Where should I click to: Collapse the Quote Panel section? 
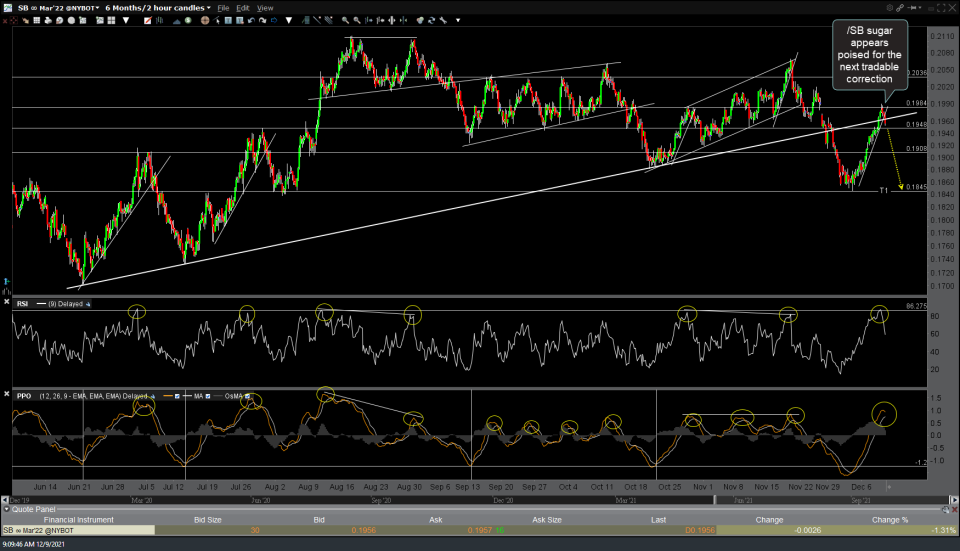coord(6,508)
